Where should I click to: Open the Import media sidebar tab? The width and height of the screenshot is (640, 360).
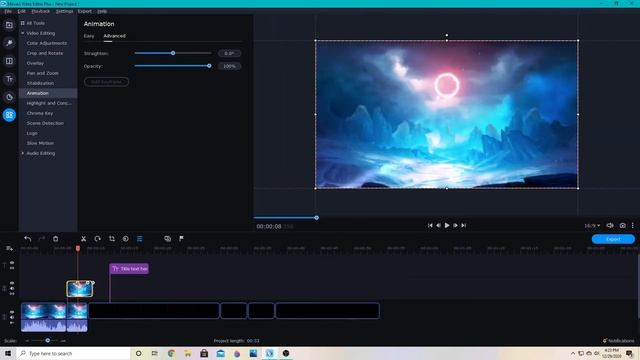(x=9, y=25)
